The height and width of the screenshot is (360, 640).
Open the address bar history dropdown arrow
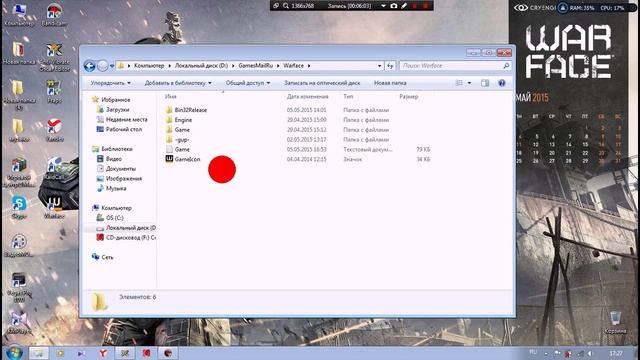point(380,66)
